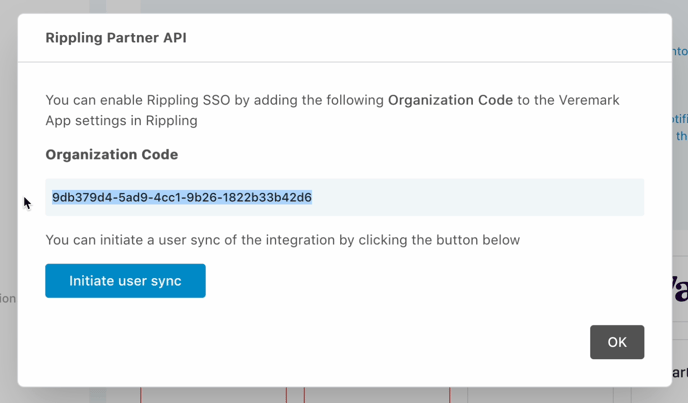Viewport: 688px width, 403px height.
Task: Start the sync with Initiate user sync
Action: 125,281
